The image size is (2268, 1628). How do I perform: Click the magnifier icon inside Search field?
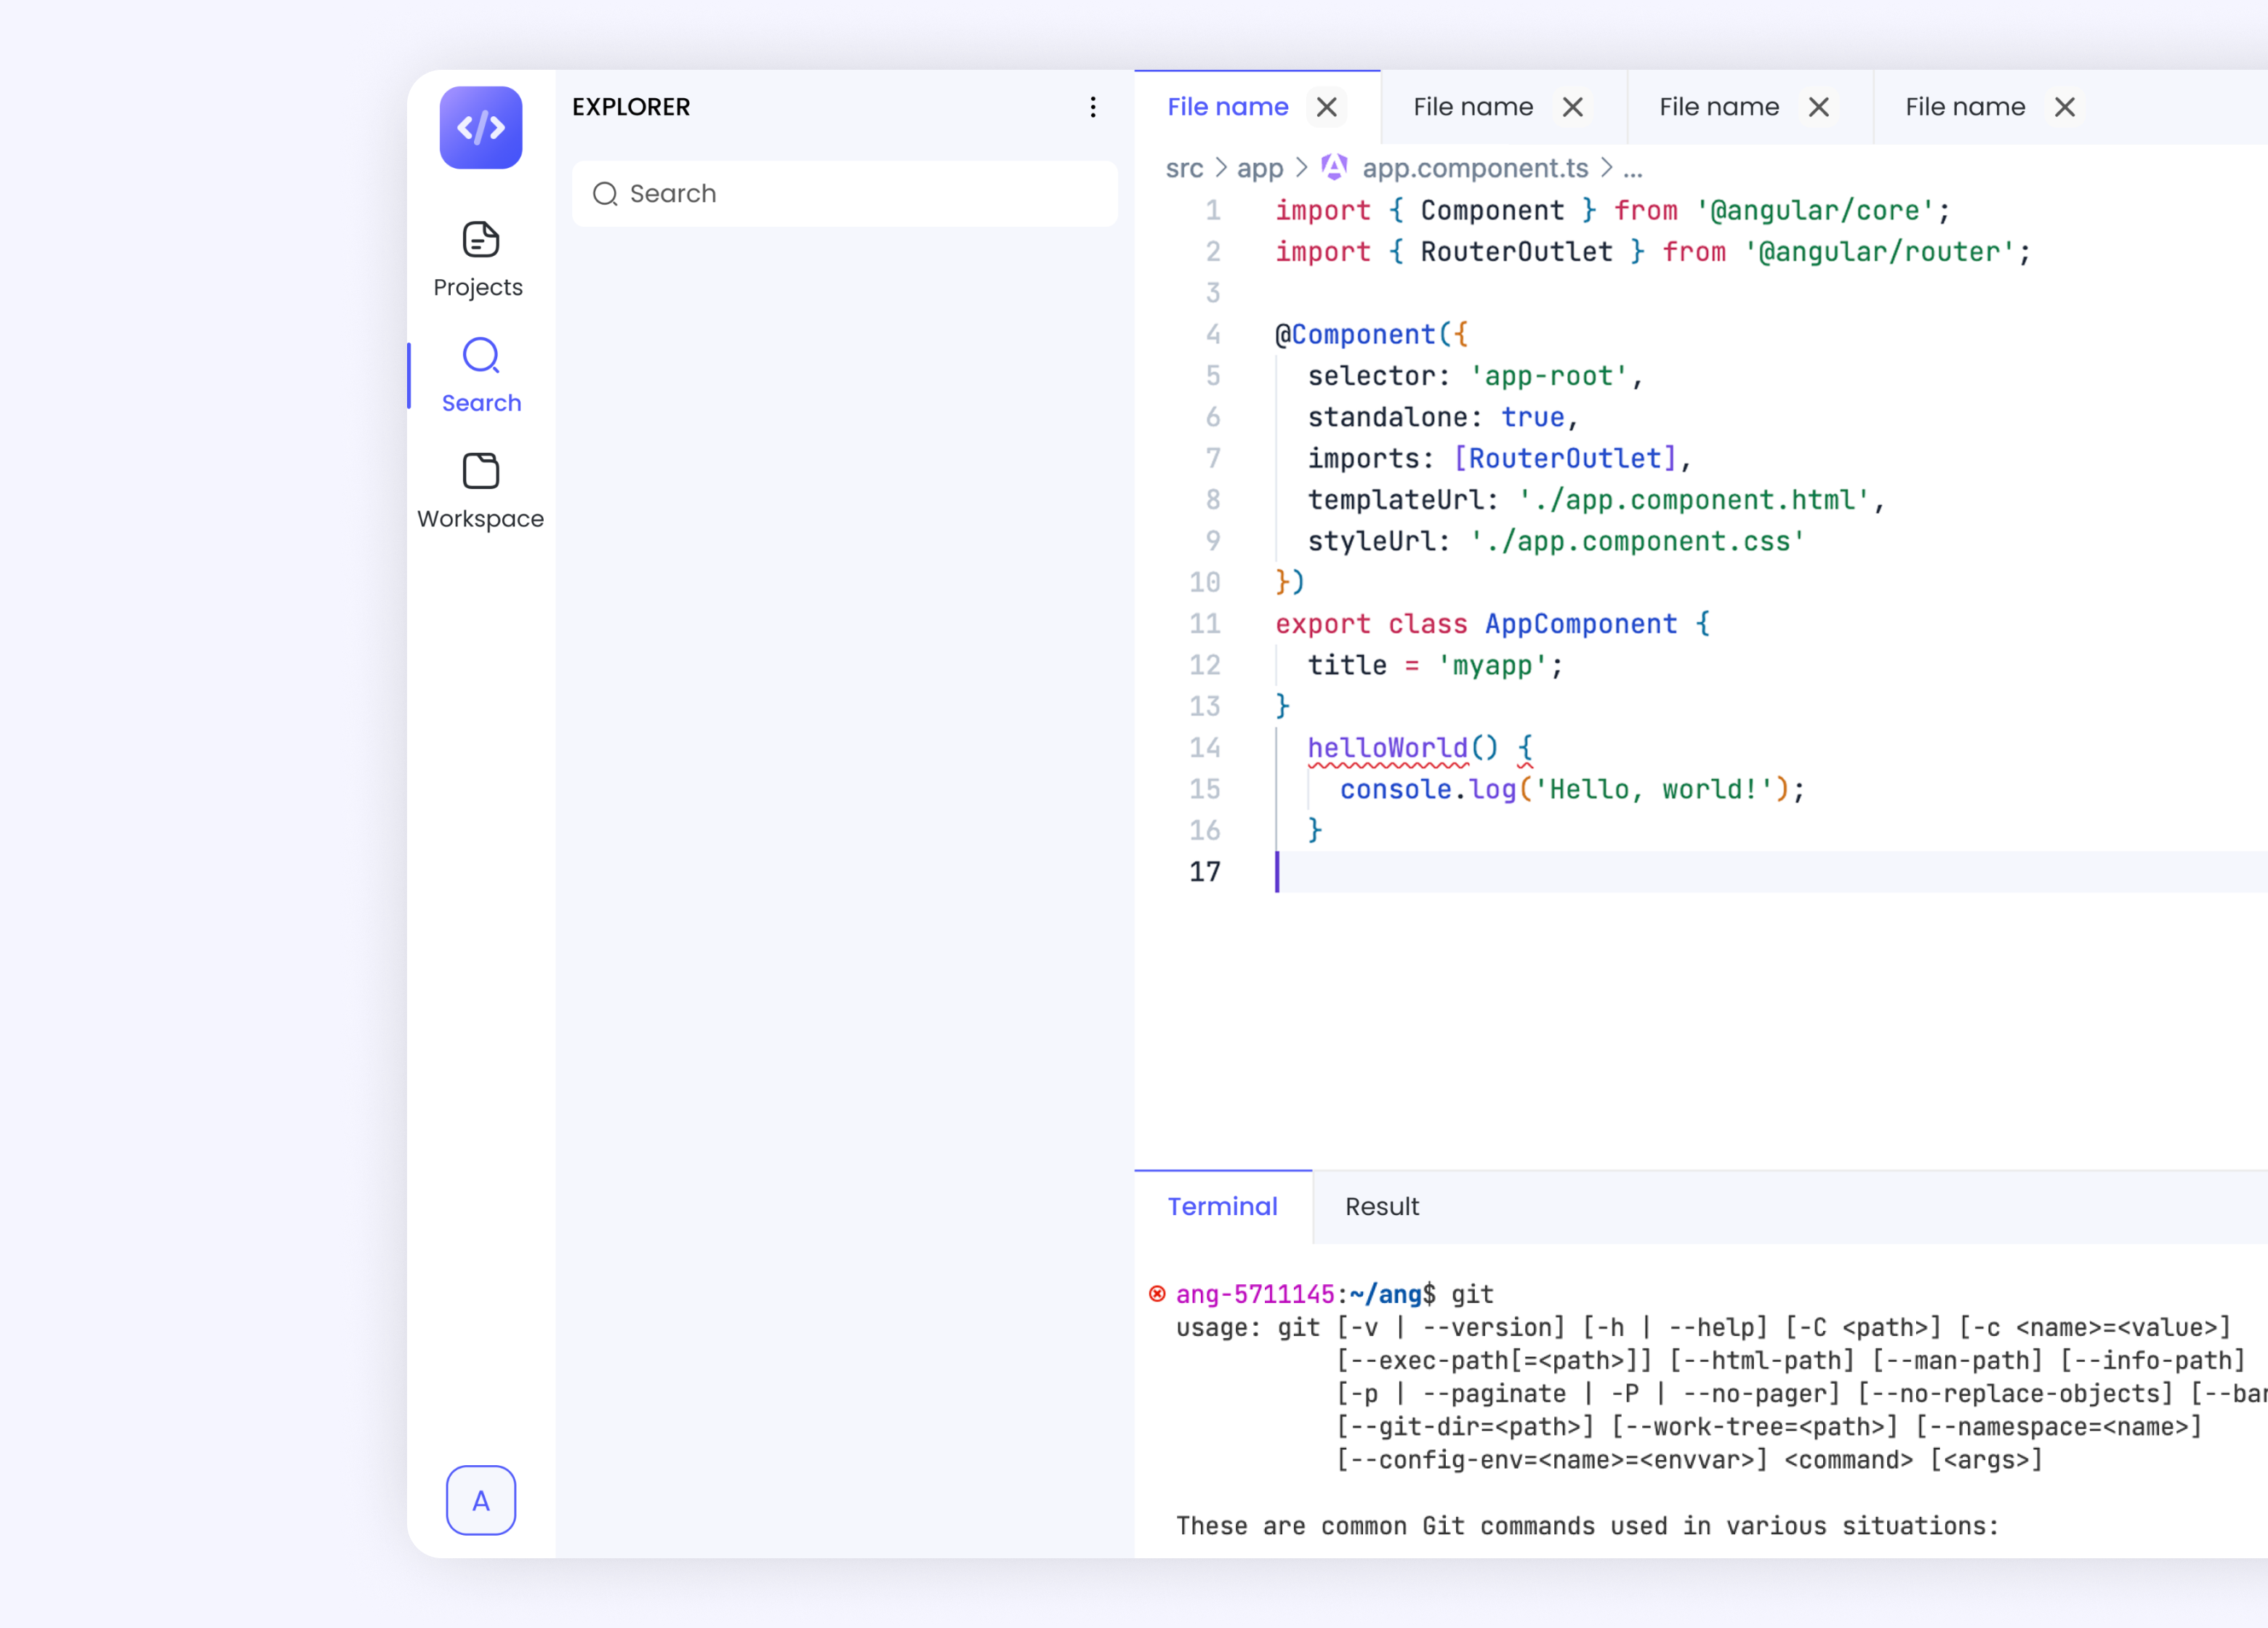point(605,194)
